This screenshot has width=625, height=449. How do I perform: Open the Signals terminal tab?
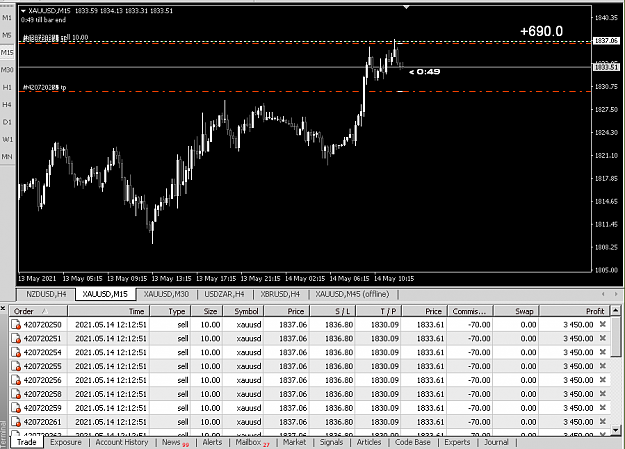tap(331, 442)
